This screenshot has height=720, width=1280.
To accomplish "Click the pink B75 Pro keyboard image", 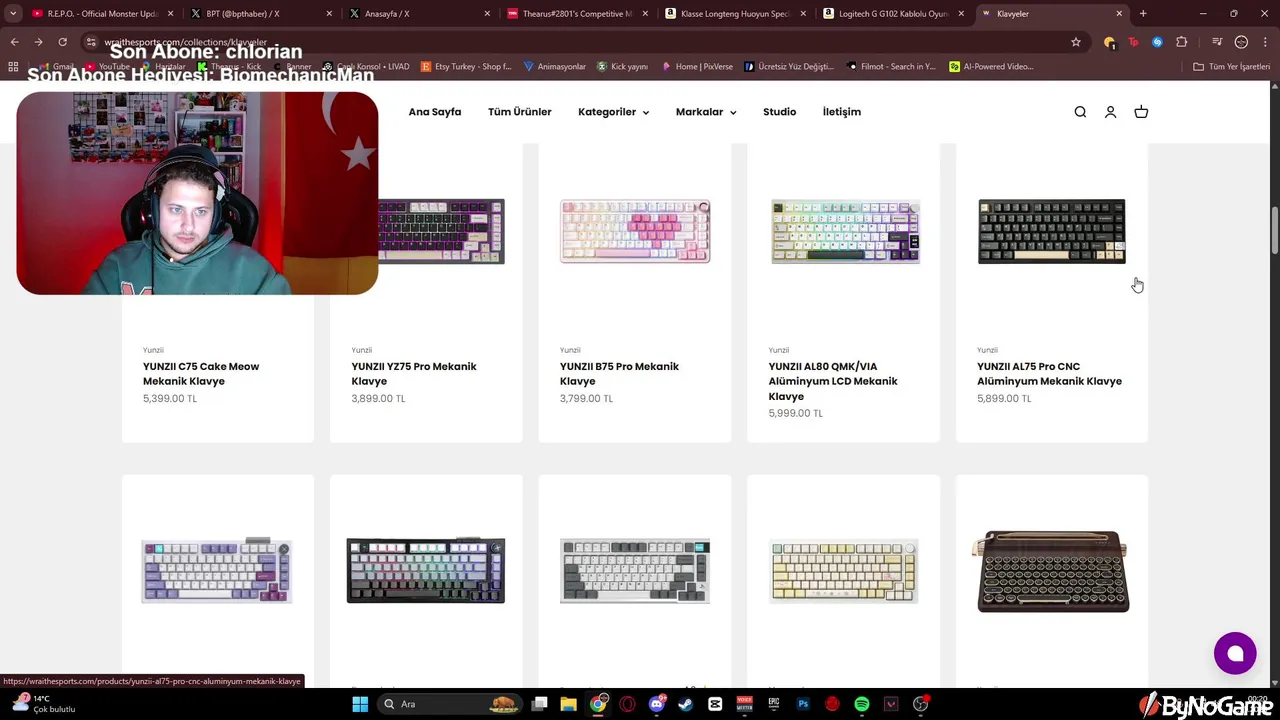I will coord(635,232).
